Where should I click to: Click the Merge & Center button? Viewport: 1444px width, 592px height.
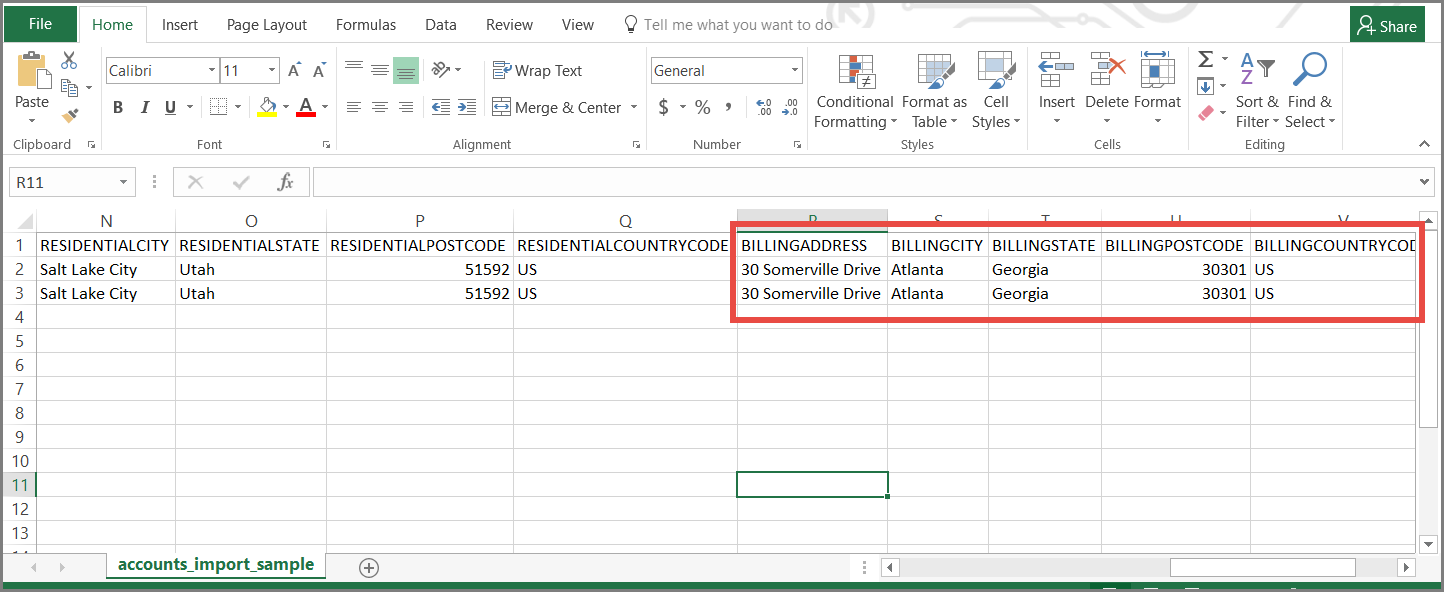(565, 108)
